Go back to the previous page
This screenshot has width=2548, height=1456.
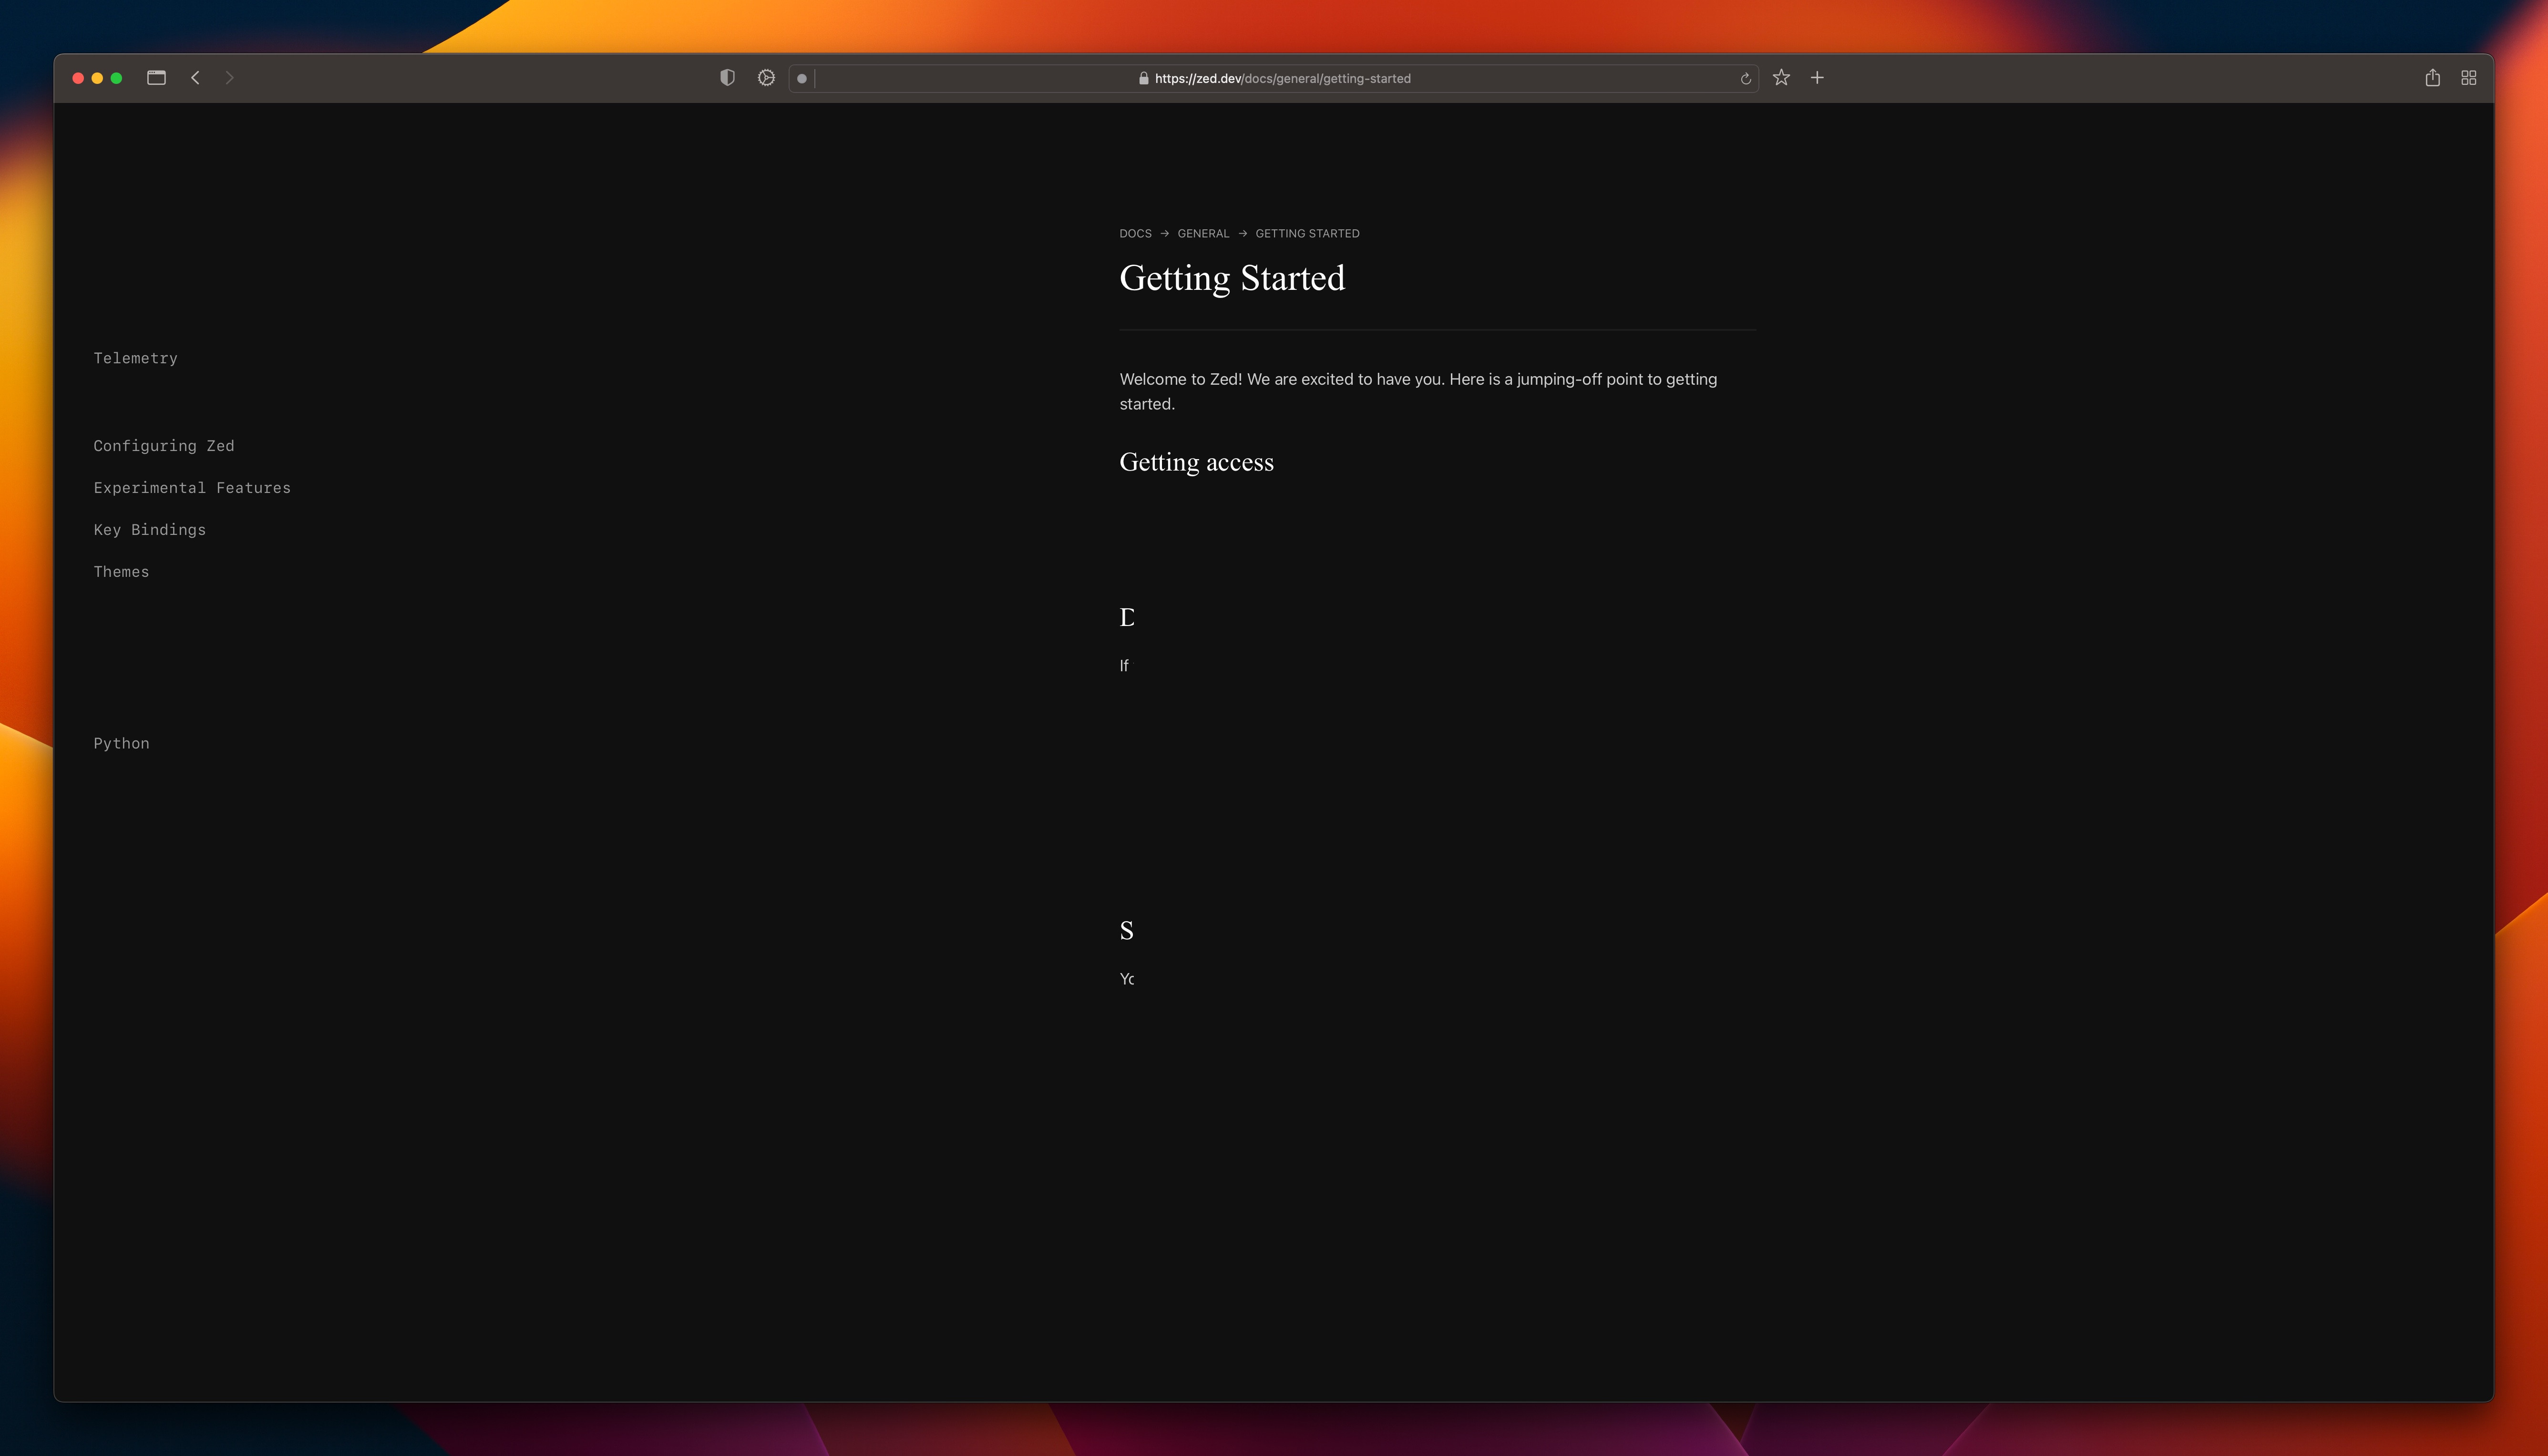195,78
